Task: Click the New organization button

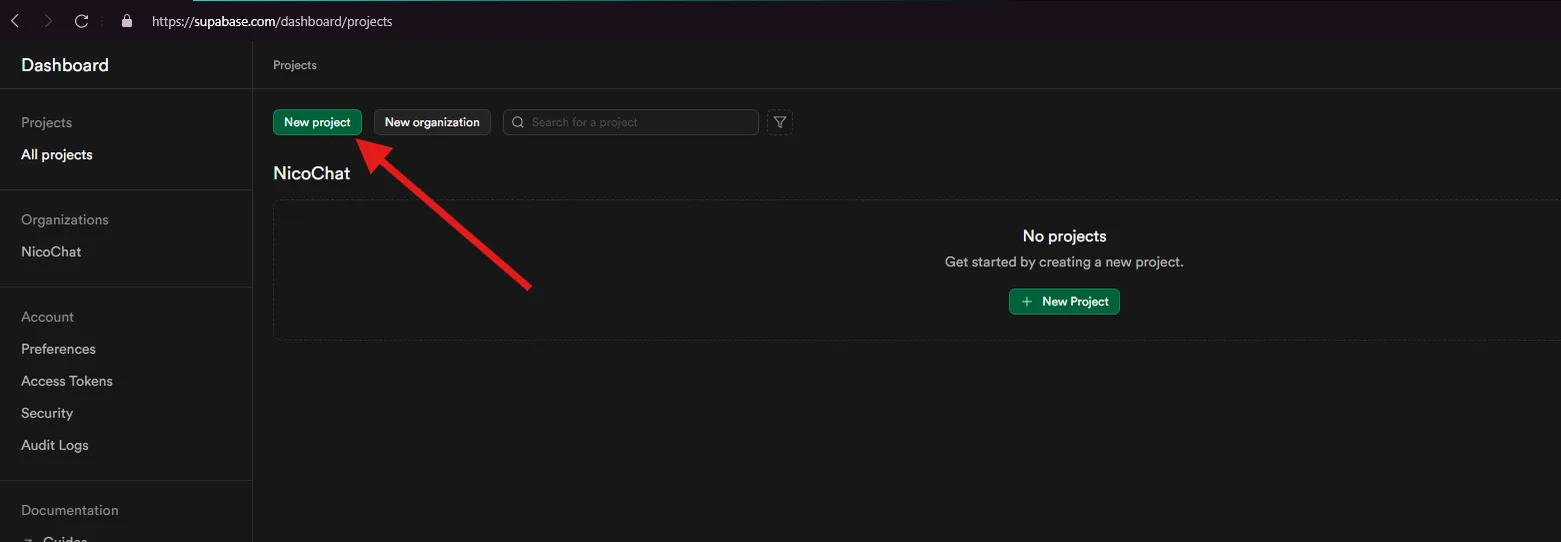Action: click(432, 122)
